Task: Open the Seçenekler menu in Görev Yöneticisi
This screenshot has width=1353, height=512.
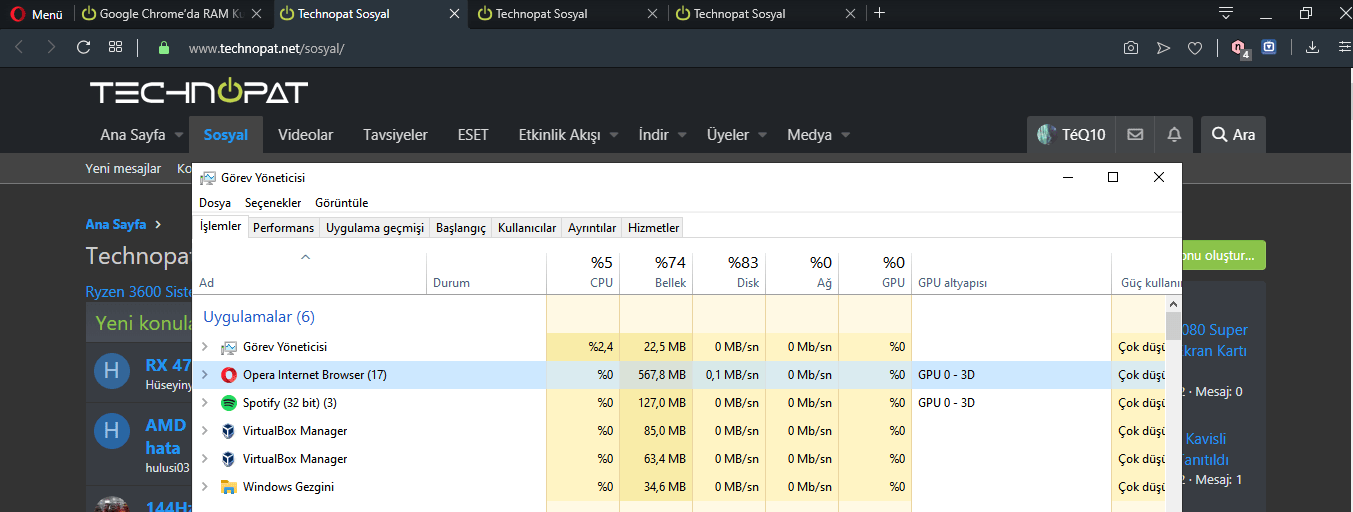Action: point(273,203)
